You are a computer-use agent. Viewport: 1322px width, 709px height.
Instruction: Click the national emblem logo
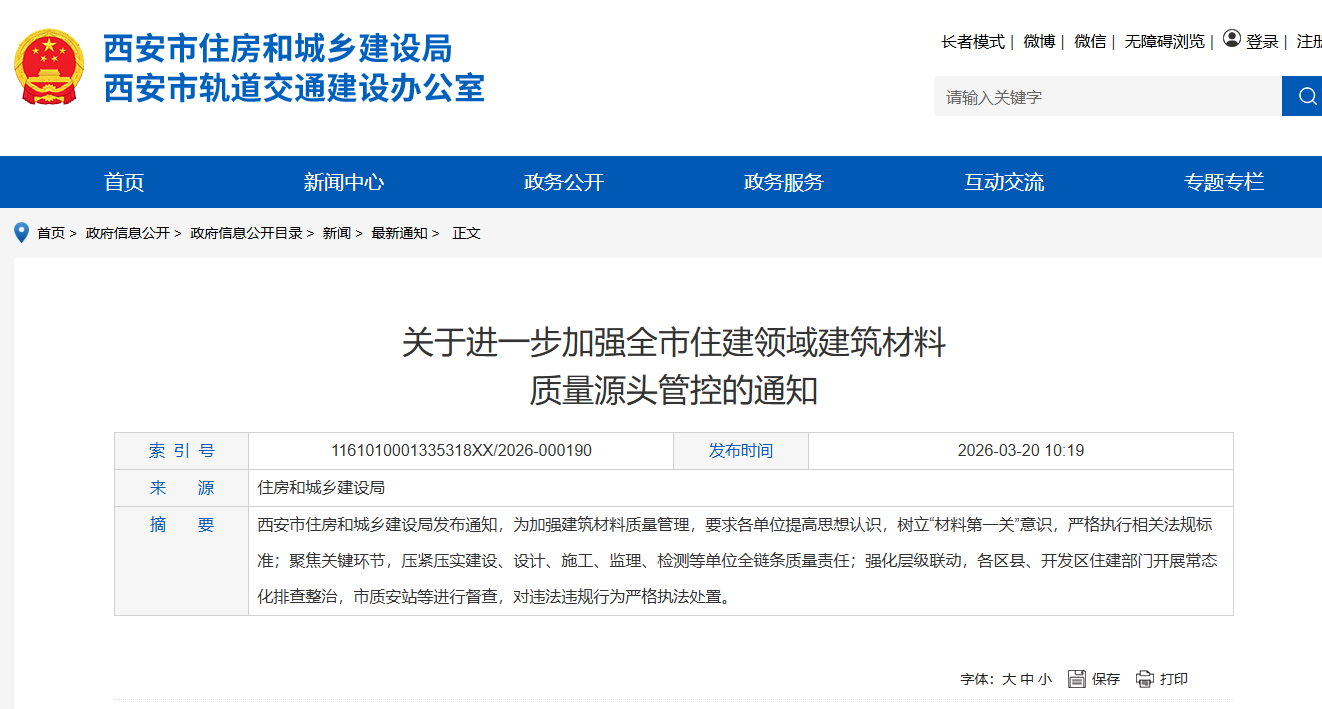pyautogui.click(x=49, y=67)
